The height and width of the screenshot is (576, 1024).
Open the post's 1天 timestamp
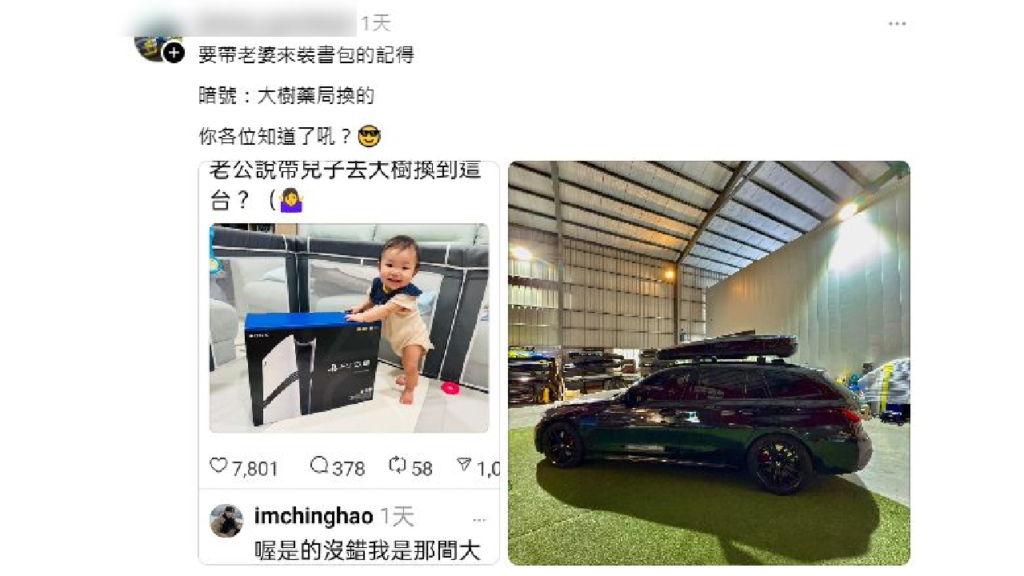pos(376,24)
